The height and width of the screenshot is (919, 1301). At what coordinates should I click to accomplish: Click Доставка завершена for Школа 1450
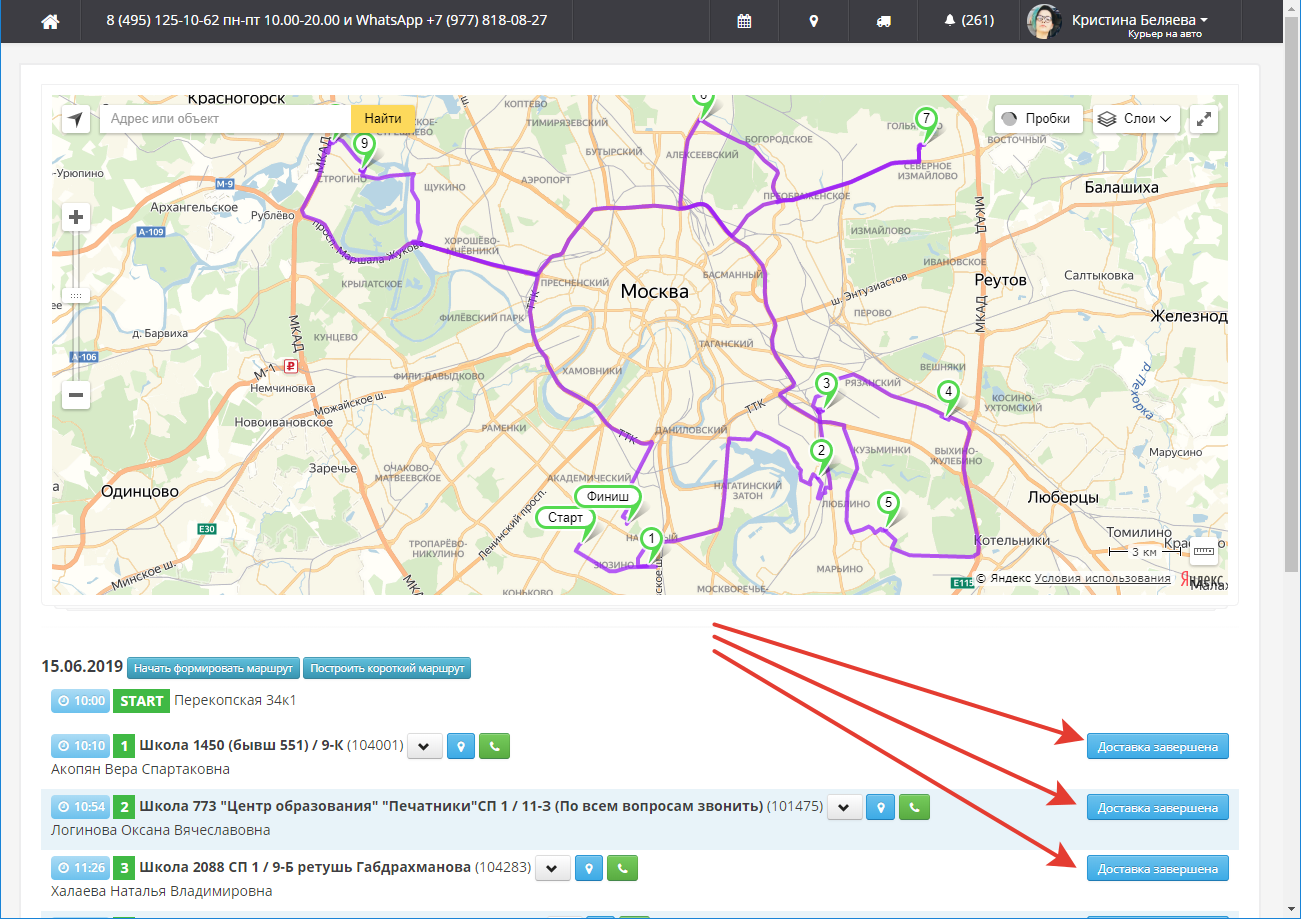tap(1158, 746)
